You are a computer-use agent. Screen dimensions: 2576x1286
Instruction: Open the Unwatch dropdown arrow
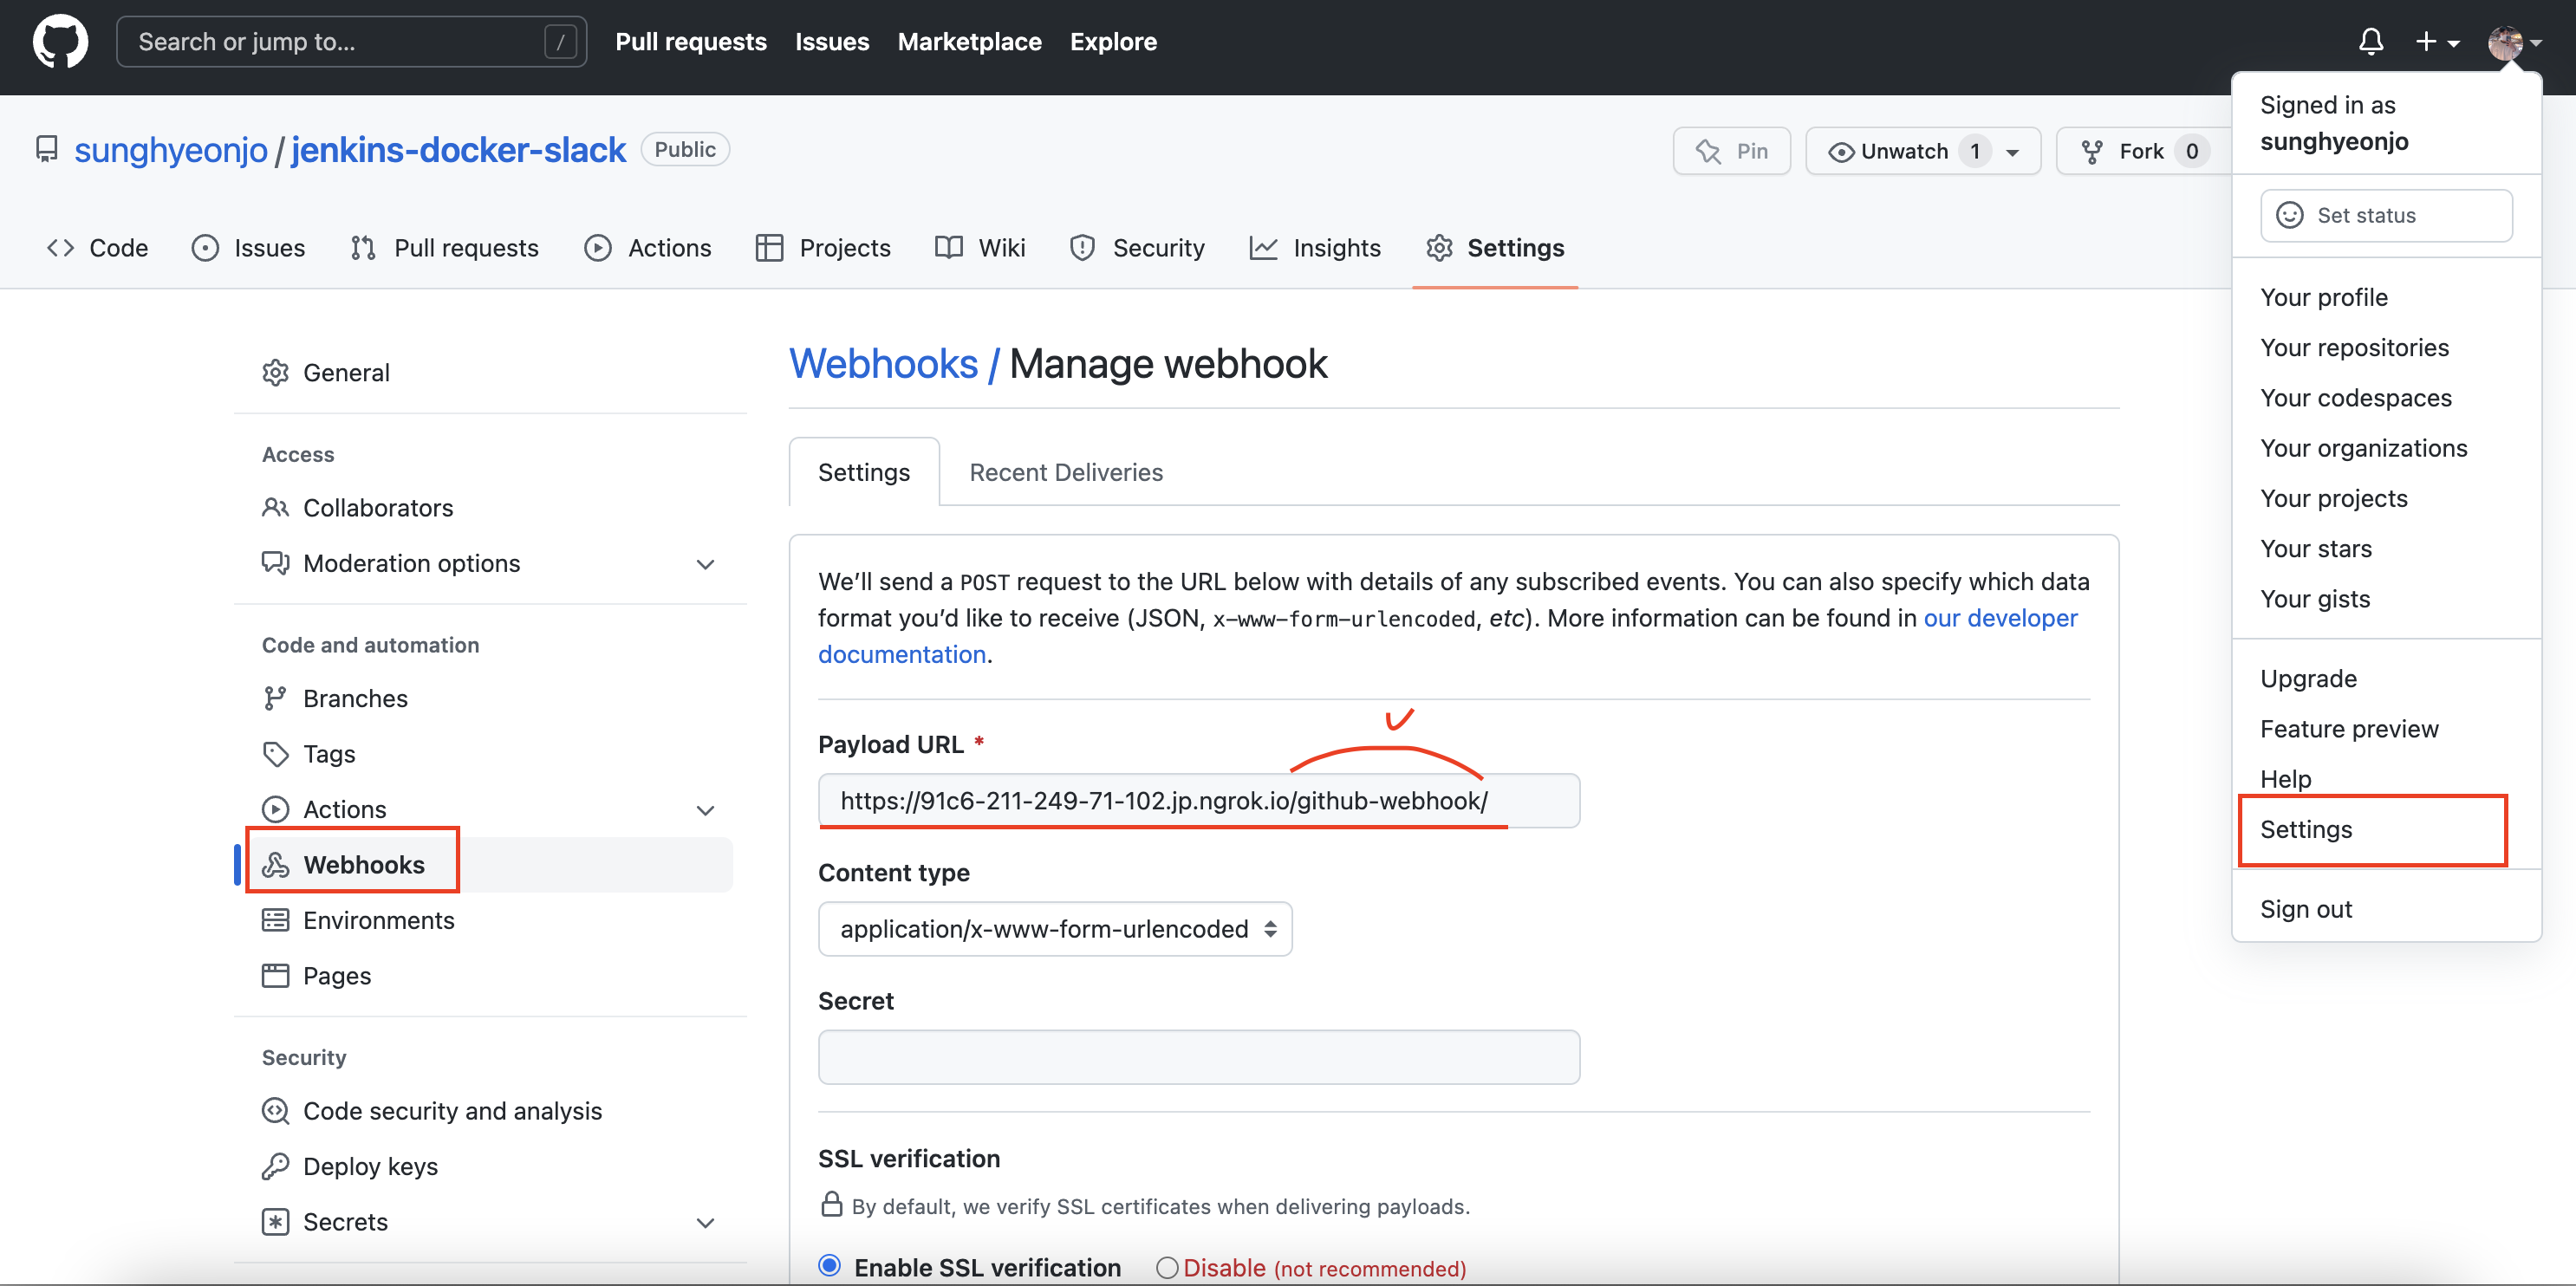2012,152
